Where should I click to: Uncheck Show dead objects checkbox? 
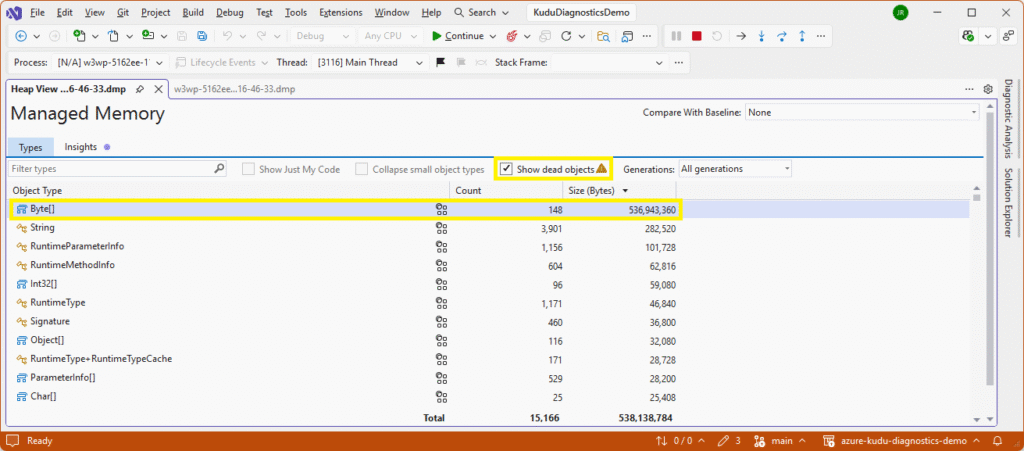(x=506, y=169)
